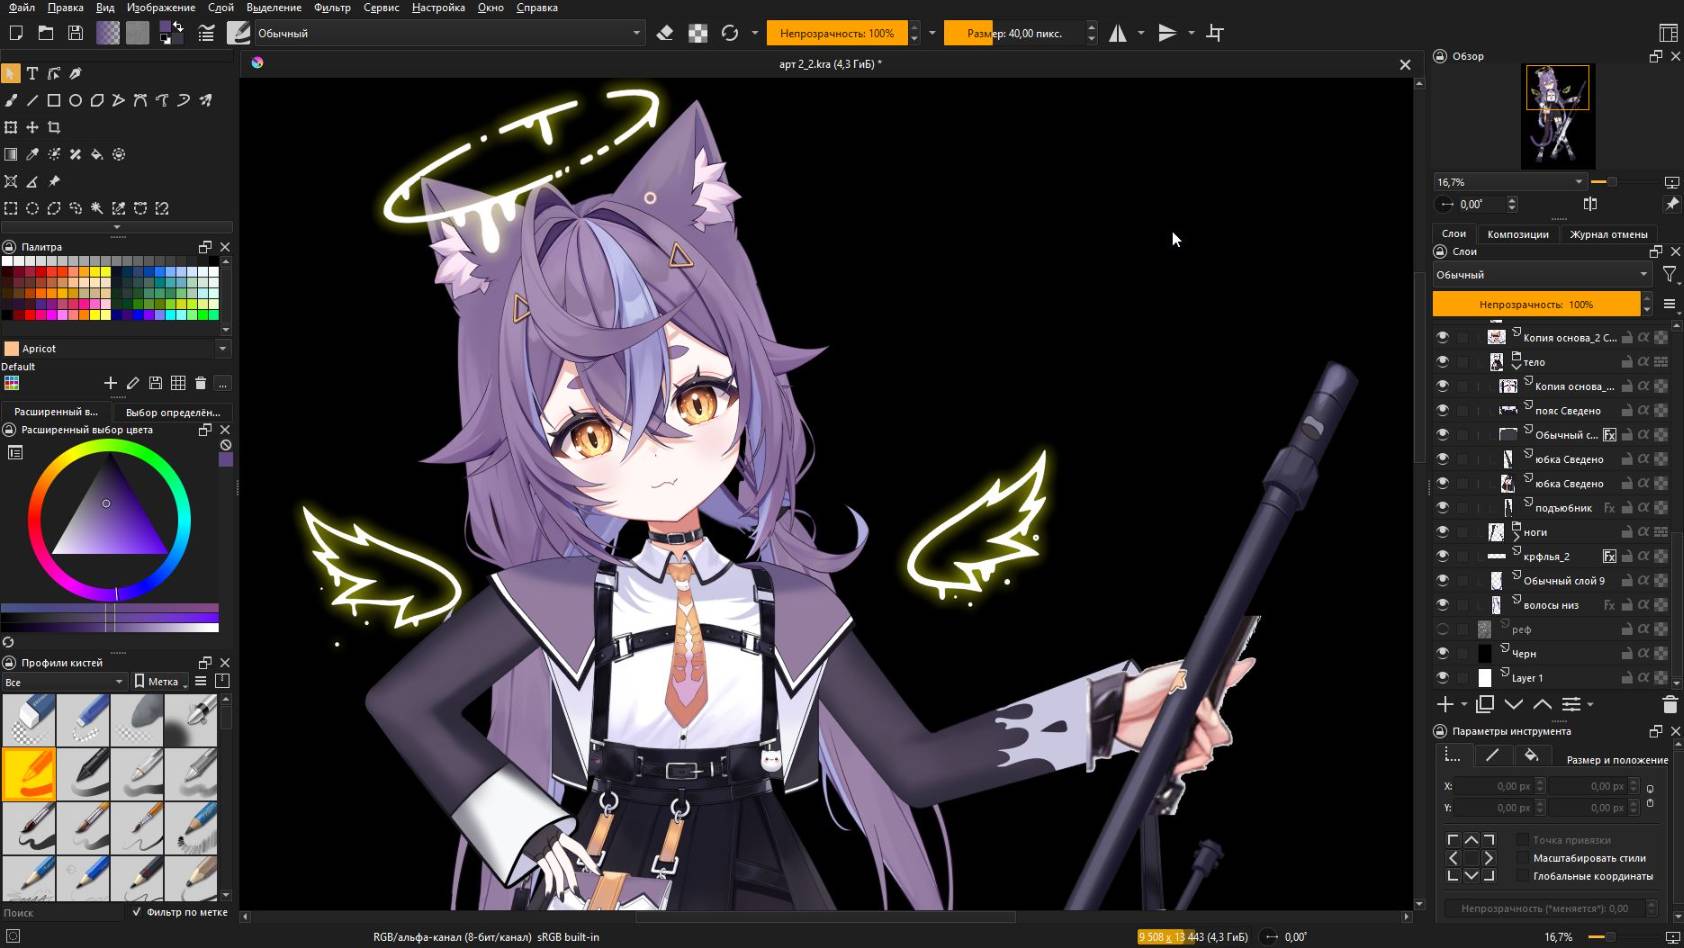Click the Overview thumbnail of the artwork

click(x=1557, y=116)
